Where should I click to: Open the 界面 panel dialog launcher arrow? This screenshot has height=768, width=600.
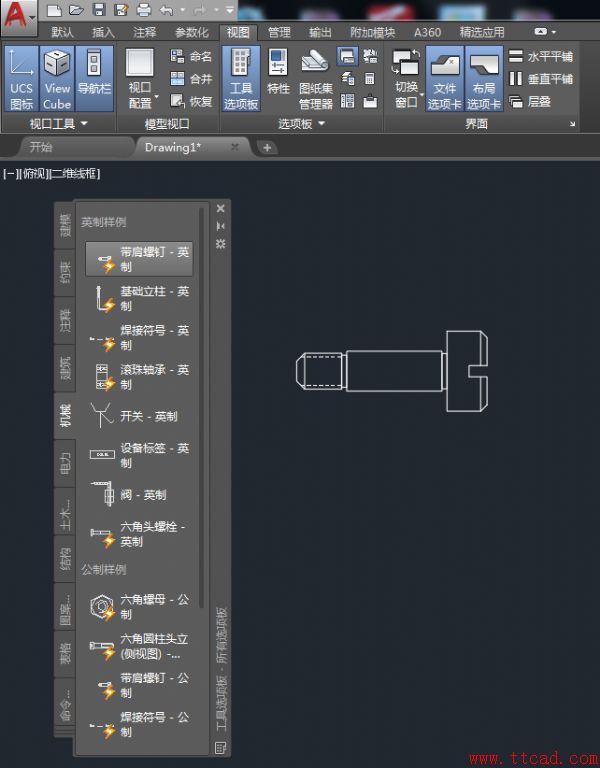pyautogui.click(x=572, y=124)
